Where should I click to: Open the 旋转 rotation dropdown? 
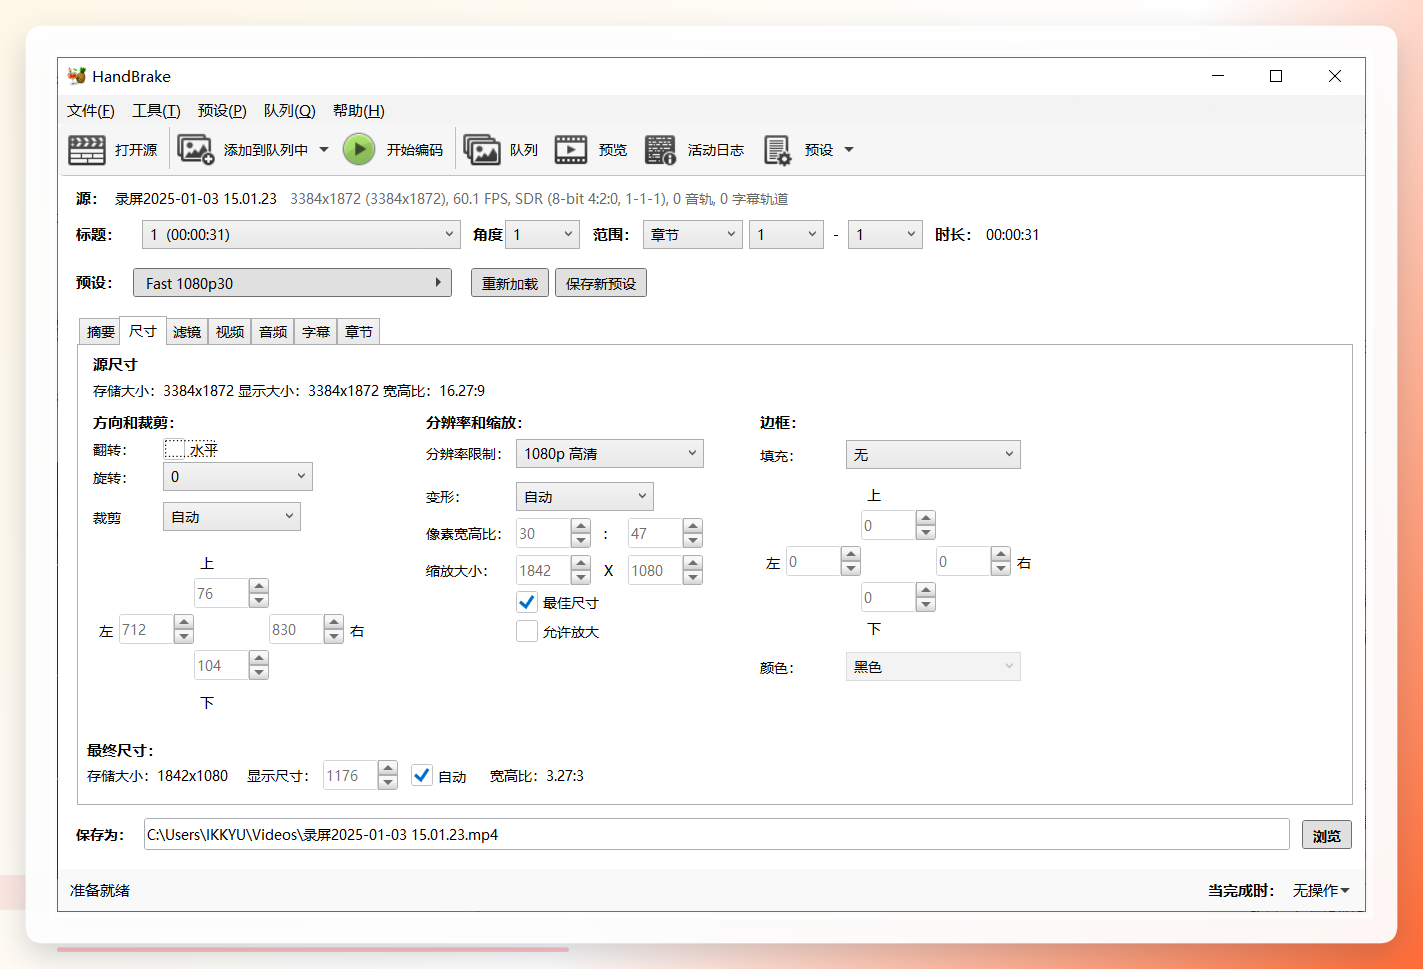238,476
